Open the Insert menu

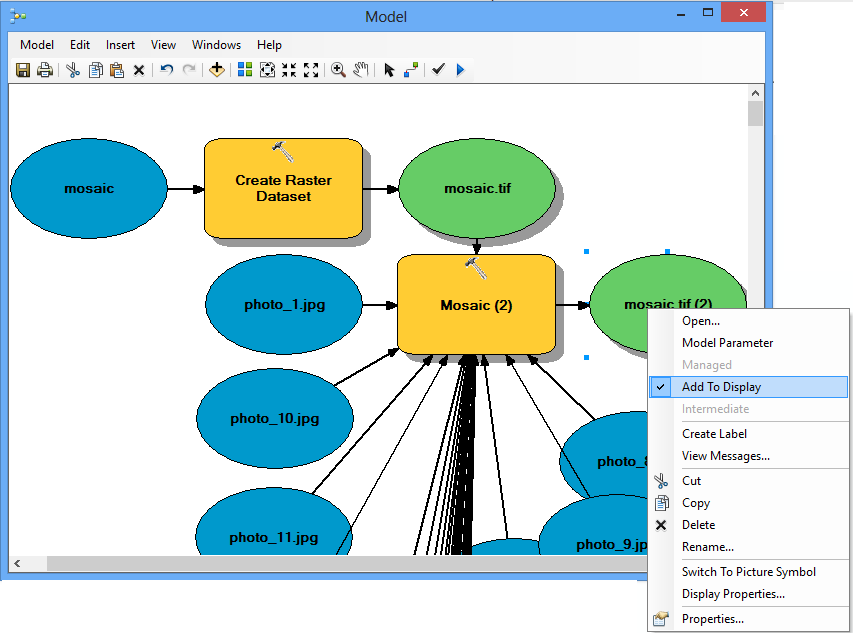[120, 45]
